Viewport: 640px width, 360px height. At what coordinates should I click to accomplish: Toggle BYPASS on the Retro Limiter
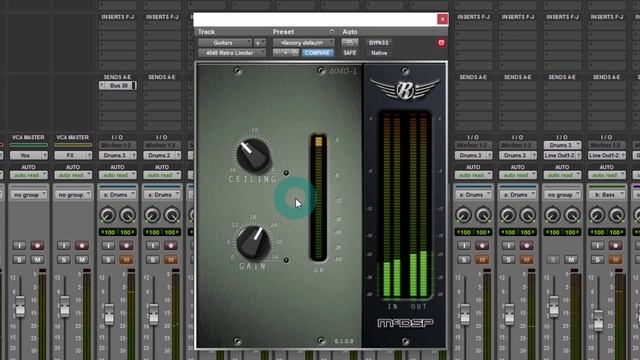coord(379,42)
